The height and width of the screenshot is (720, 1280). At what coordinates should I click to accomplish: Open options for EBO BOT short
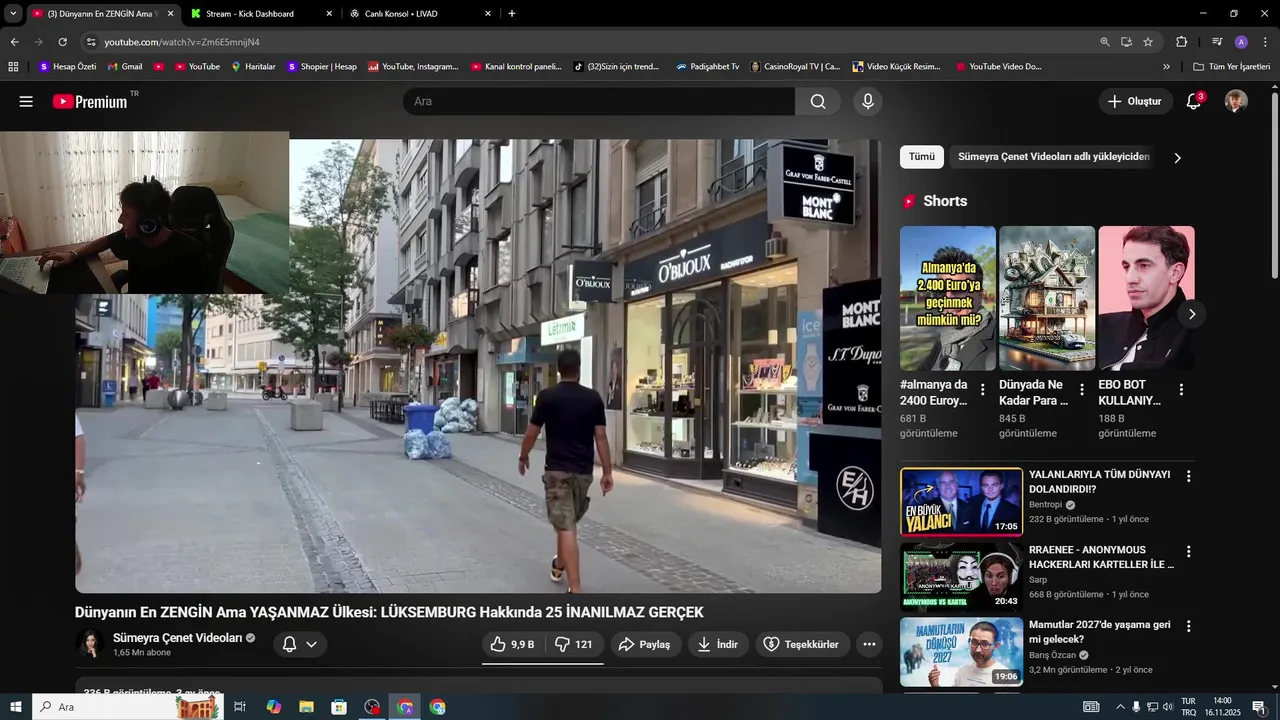1181,390
